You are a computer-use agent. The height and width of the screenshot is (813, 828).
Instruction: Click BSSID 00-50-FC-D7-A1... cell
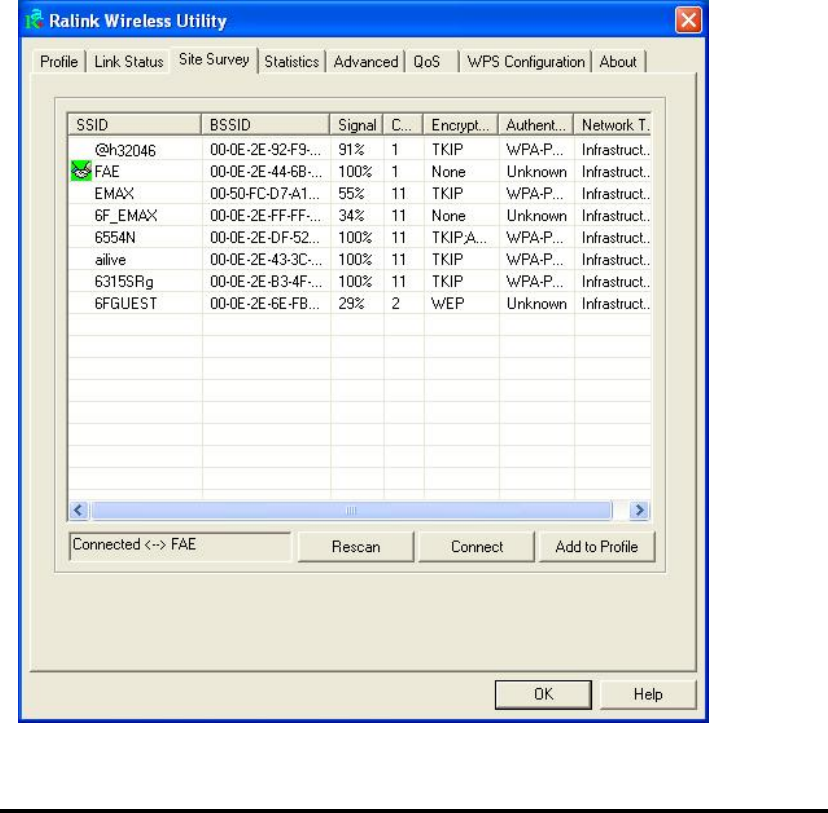point(265,194)
